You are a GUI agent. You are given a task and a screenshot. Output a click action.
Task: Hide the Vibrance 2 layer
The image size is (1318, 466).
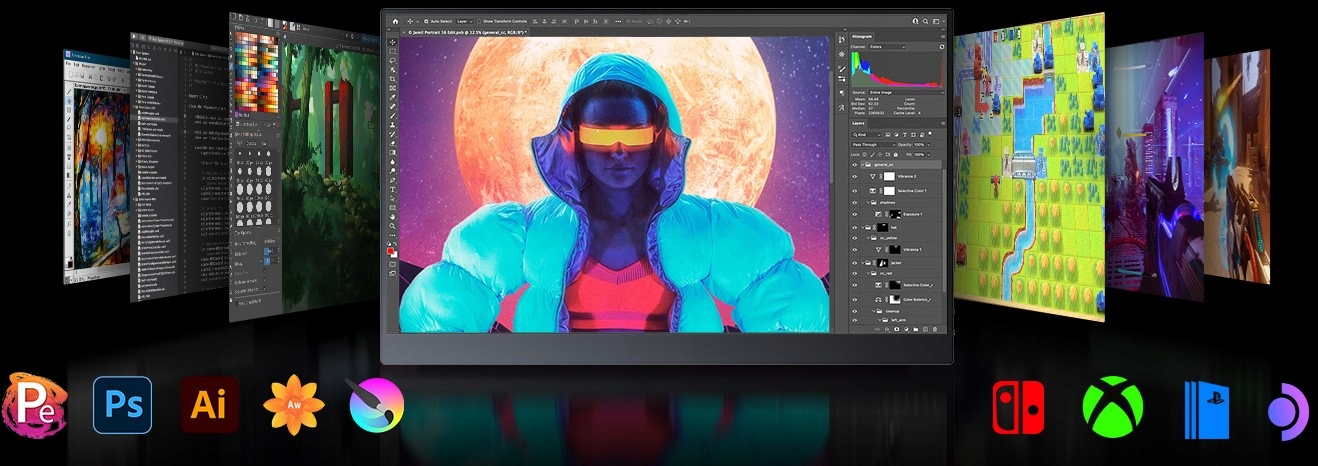click(x=855, y=176)
